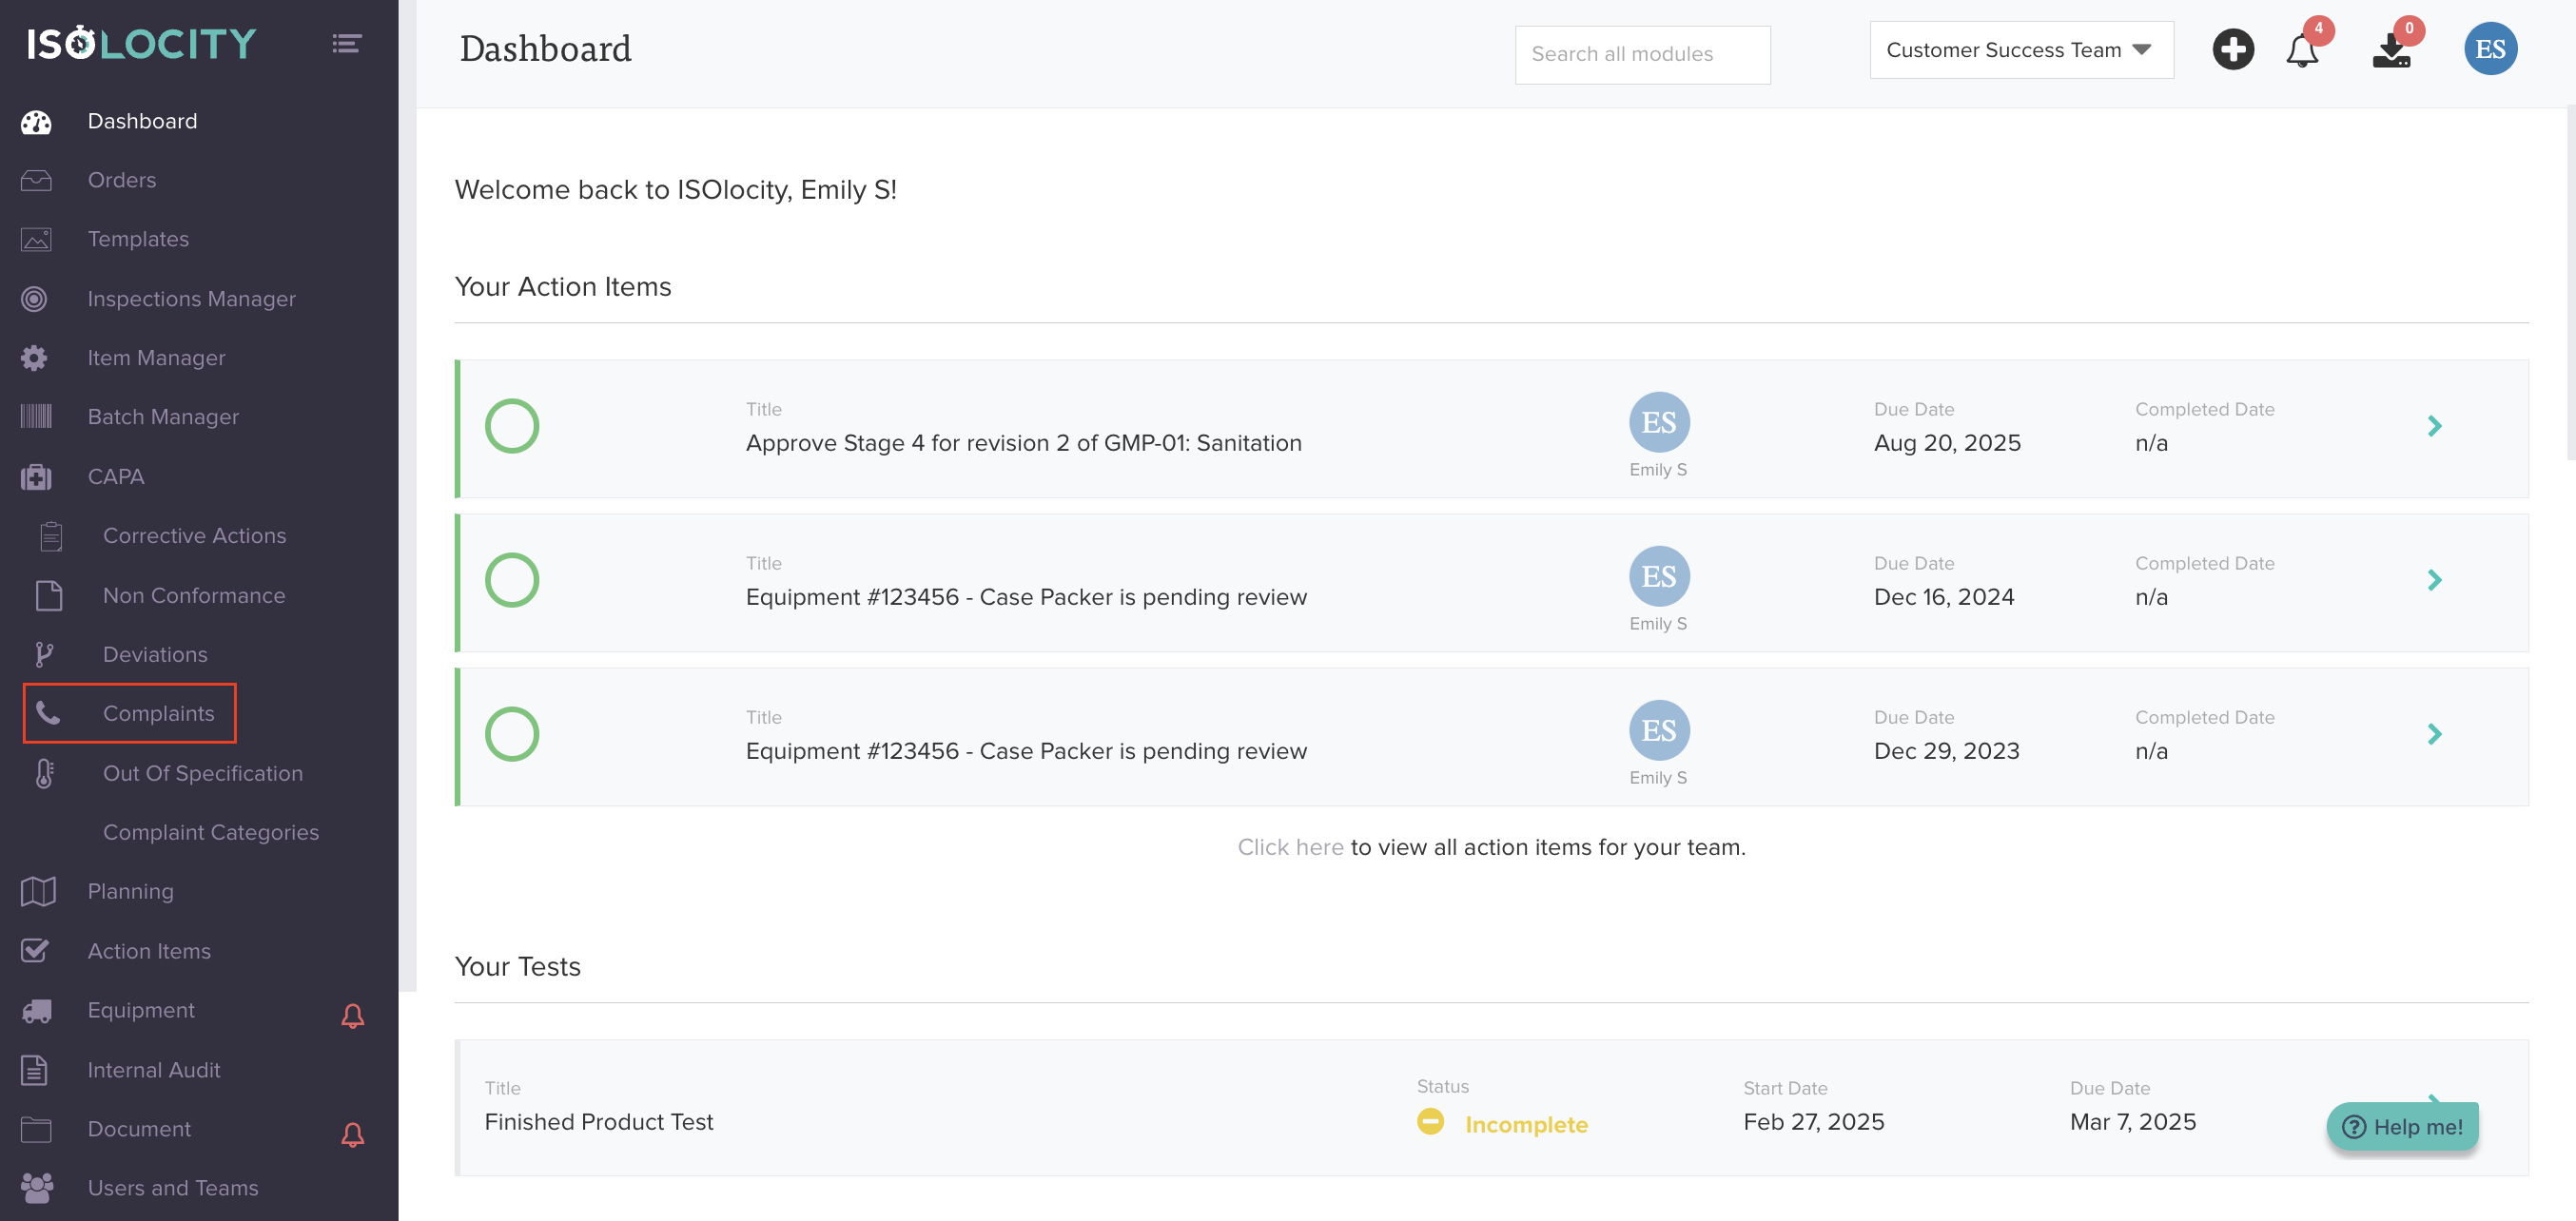The image size is (2576, 1221).
Task: Click the Search all modules field
Action: point(1641,55)
